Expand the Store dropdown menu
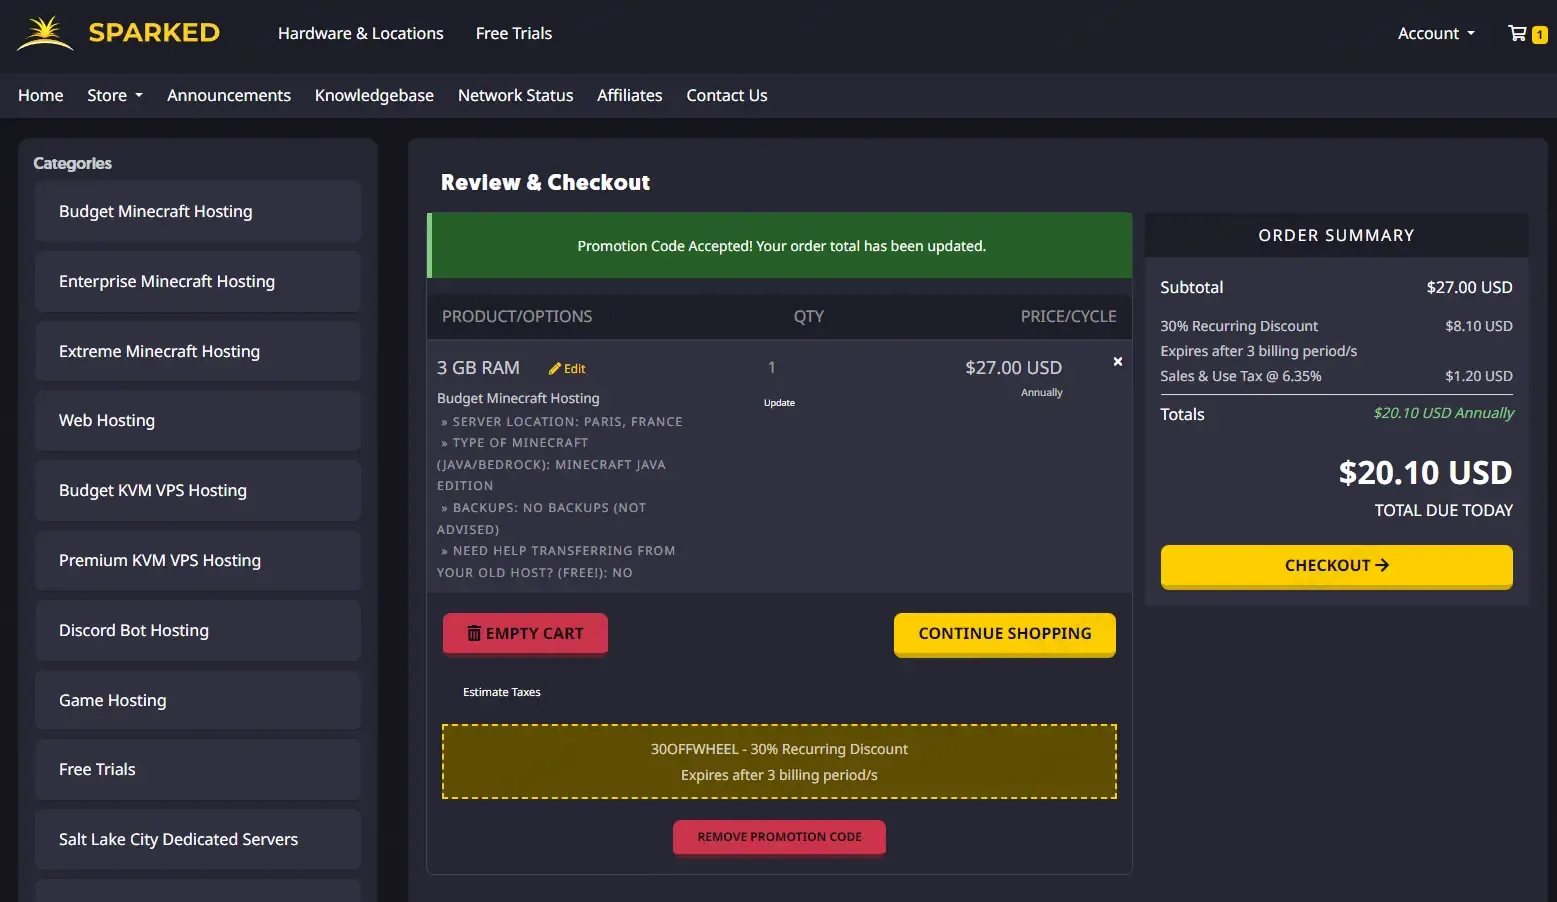The image size is (1557, 902). coord(115,95)
